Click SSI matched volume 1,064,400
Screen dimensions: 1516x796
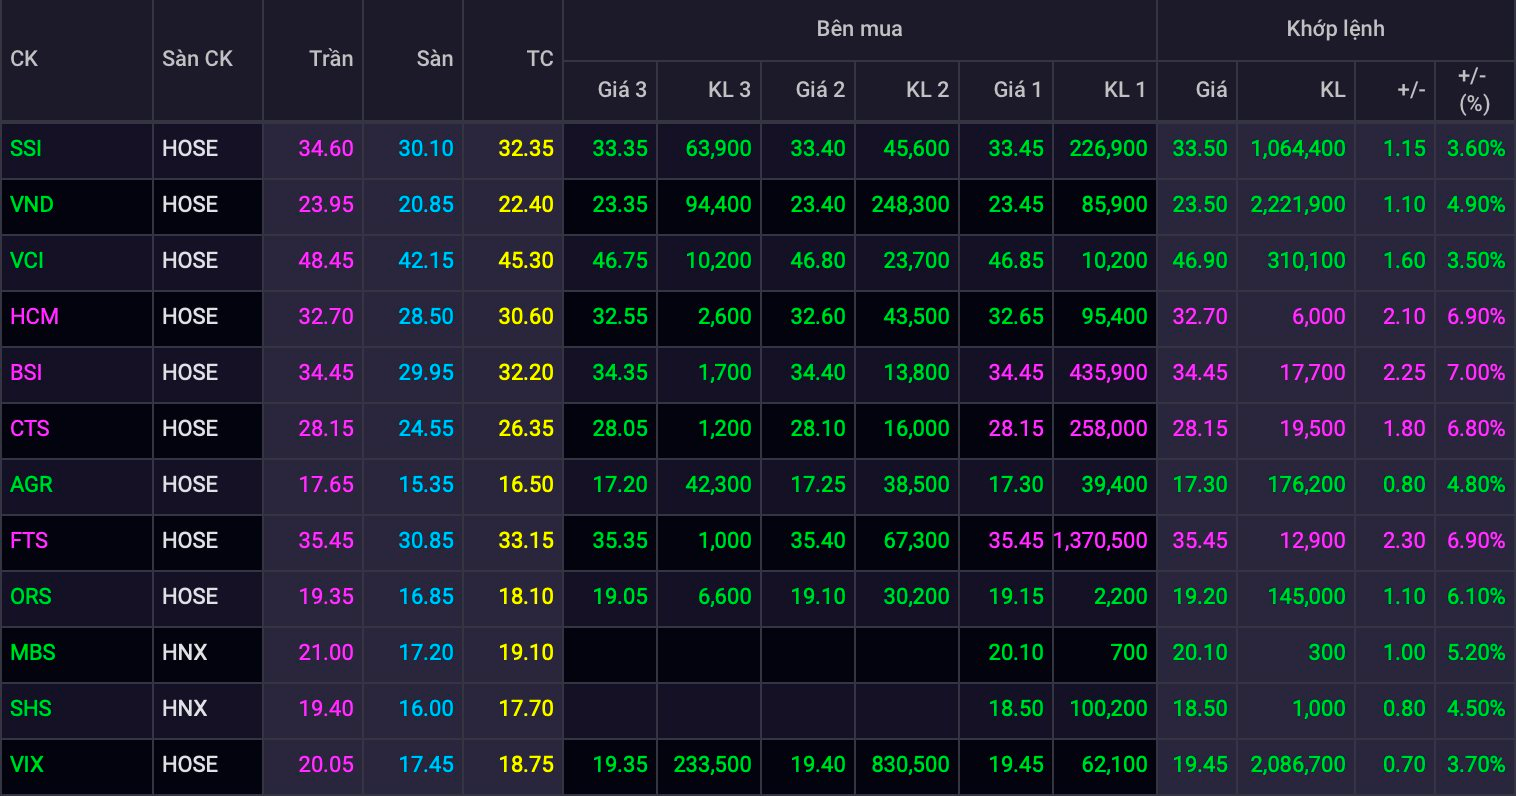[x=1298, y=149]
